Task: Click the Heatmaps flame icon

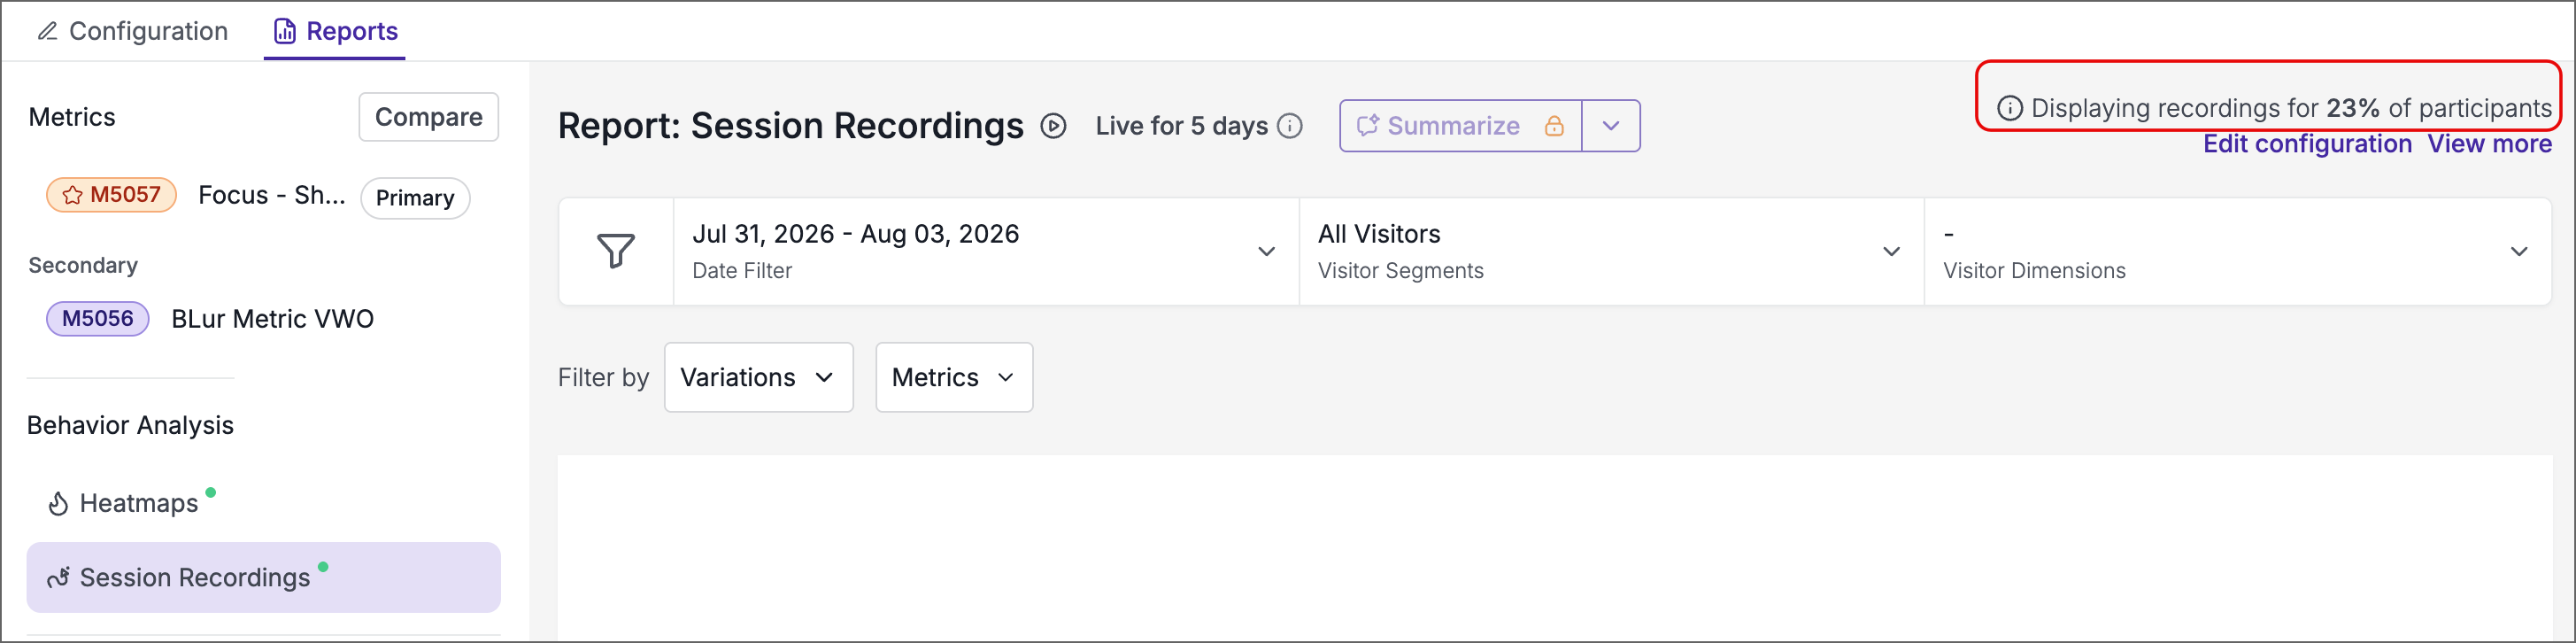Action: coord(58,503)
